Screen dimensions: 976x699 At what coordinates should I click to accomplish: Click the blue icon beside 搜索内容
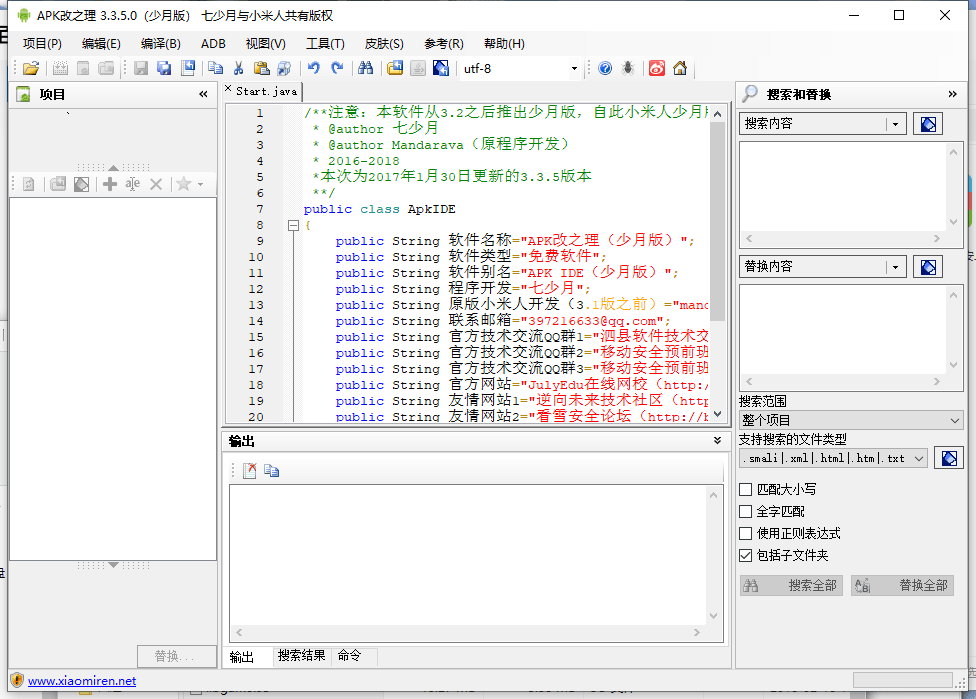(927, 124)
